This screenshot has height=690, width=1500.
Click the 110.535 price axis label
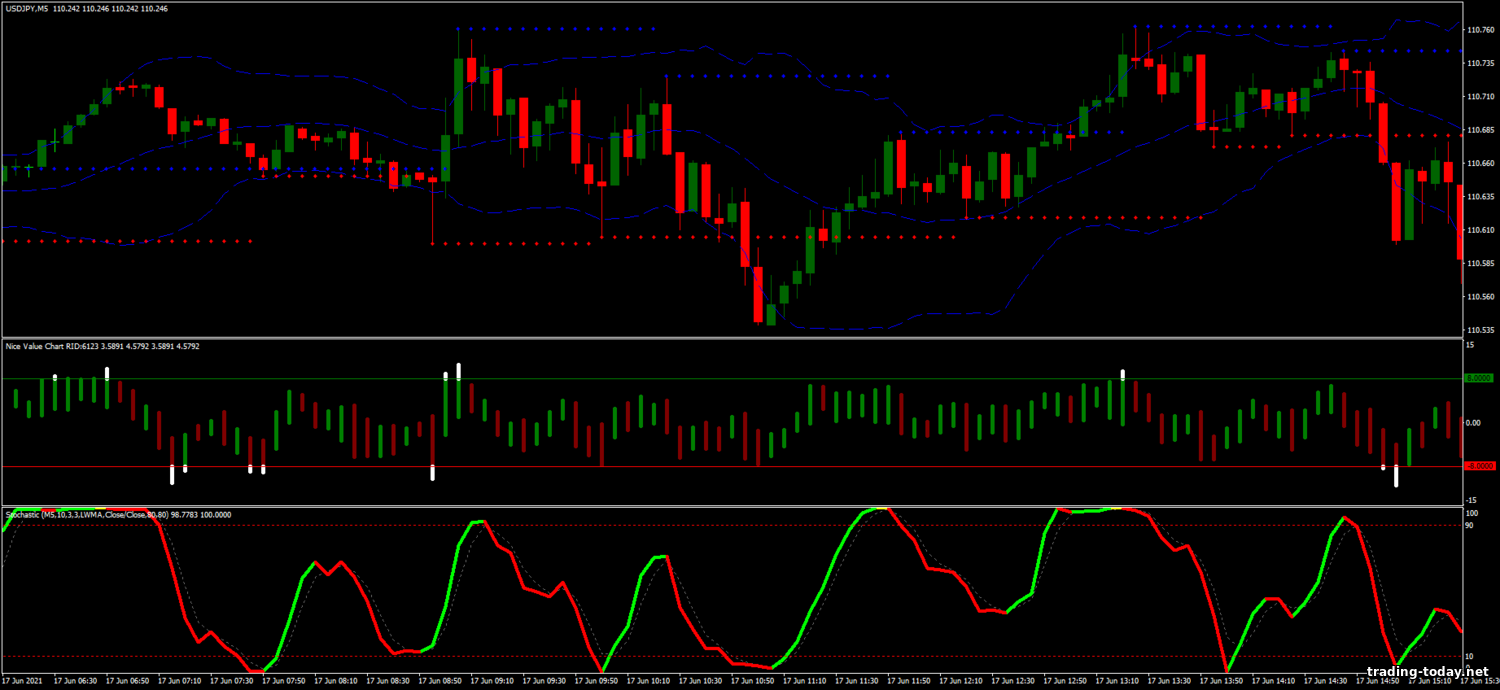[x=1480, y=330]
